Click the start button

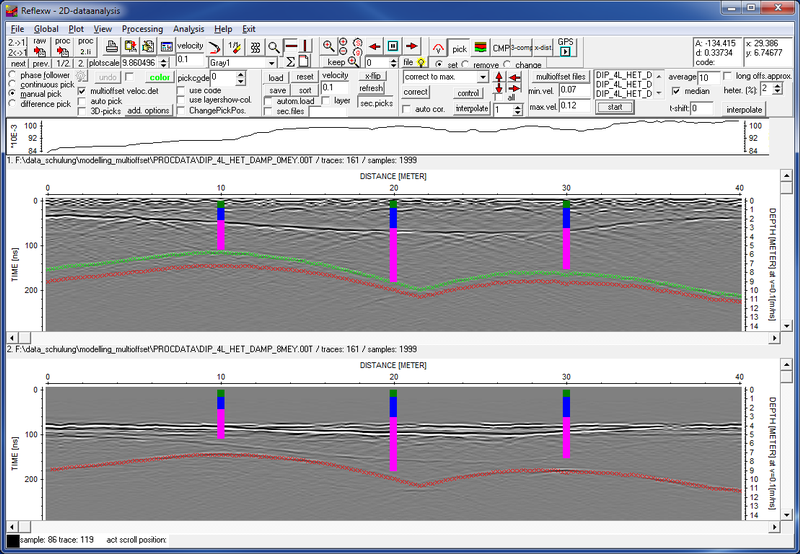pyautogui.click(x=615, y=107)
